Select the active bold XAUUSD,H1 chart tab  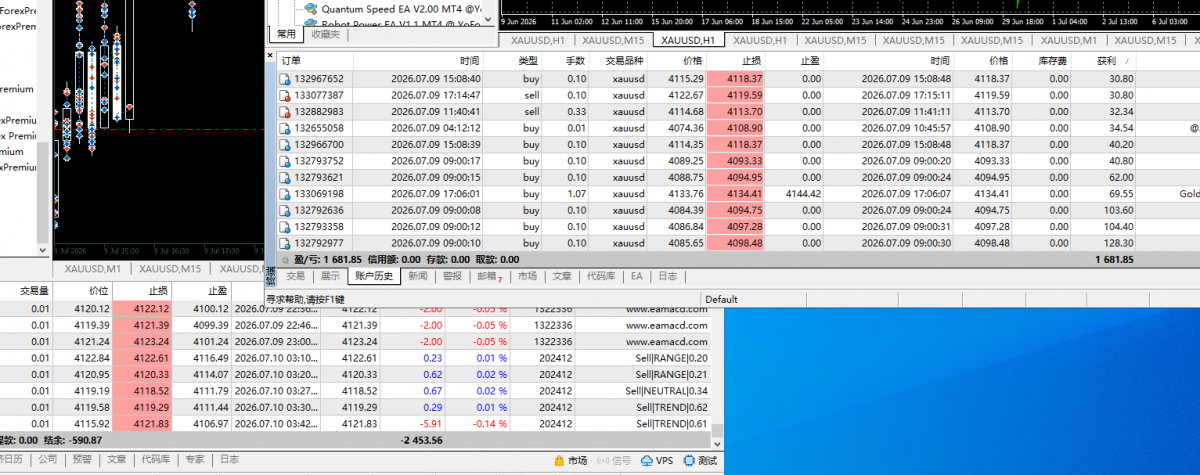point(690,40)
